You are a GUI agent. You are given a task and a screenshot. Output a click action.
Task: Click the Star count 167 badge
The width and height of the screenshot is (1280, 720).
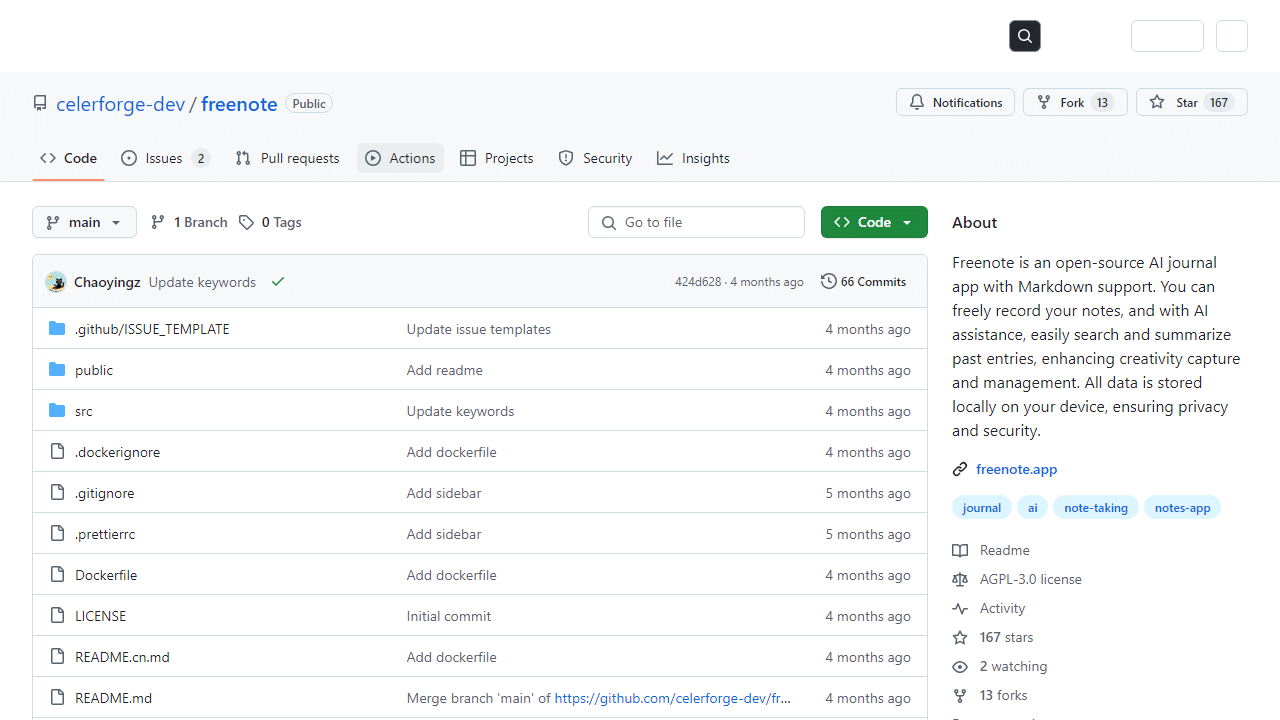pyautogui.click(x=1218, y=102)
